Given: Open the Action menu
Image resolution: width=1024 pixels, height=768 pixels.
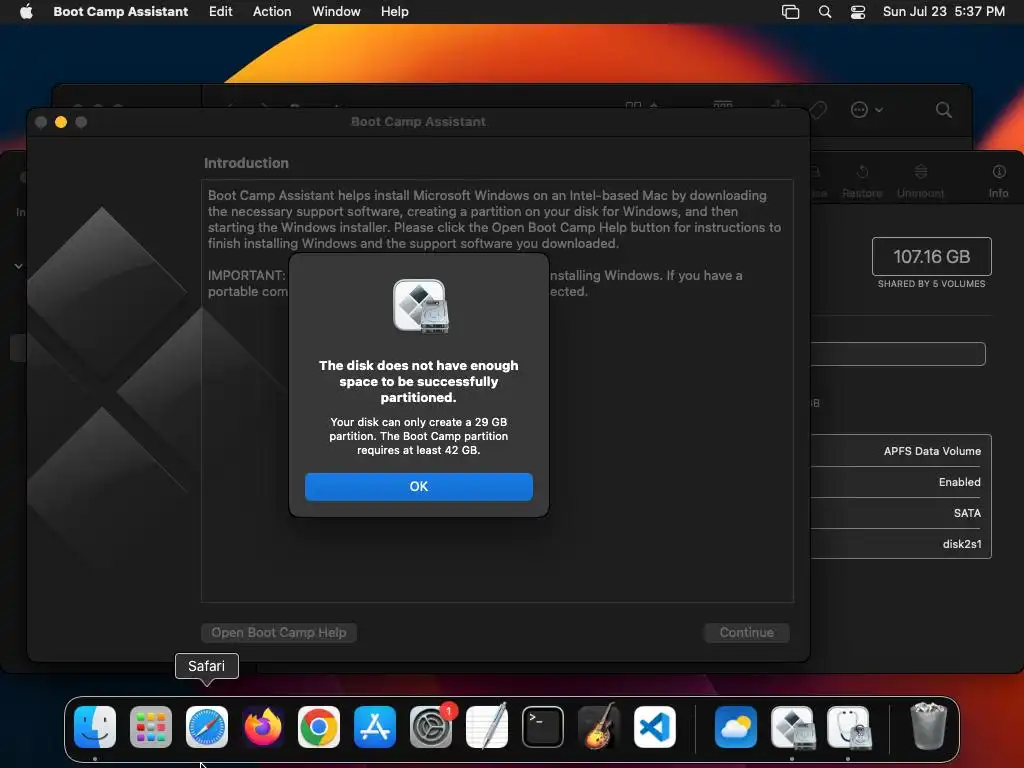Looking at the screenshot, I should coord(272,12).
